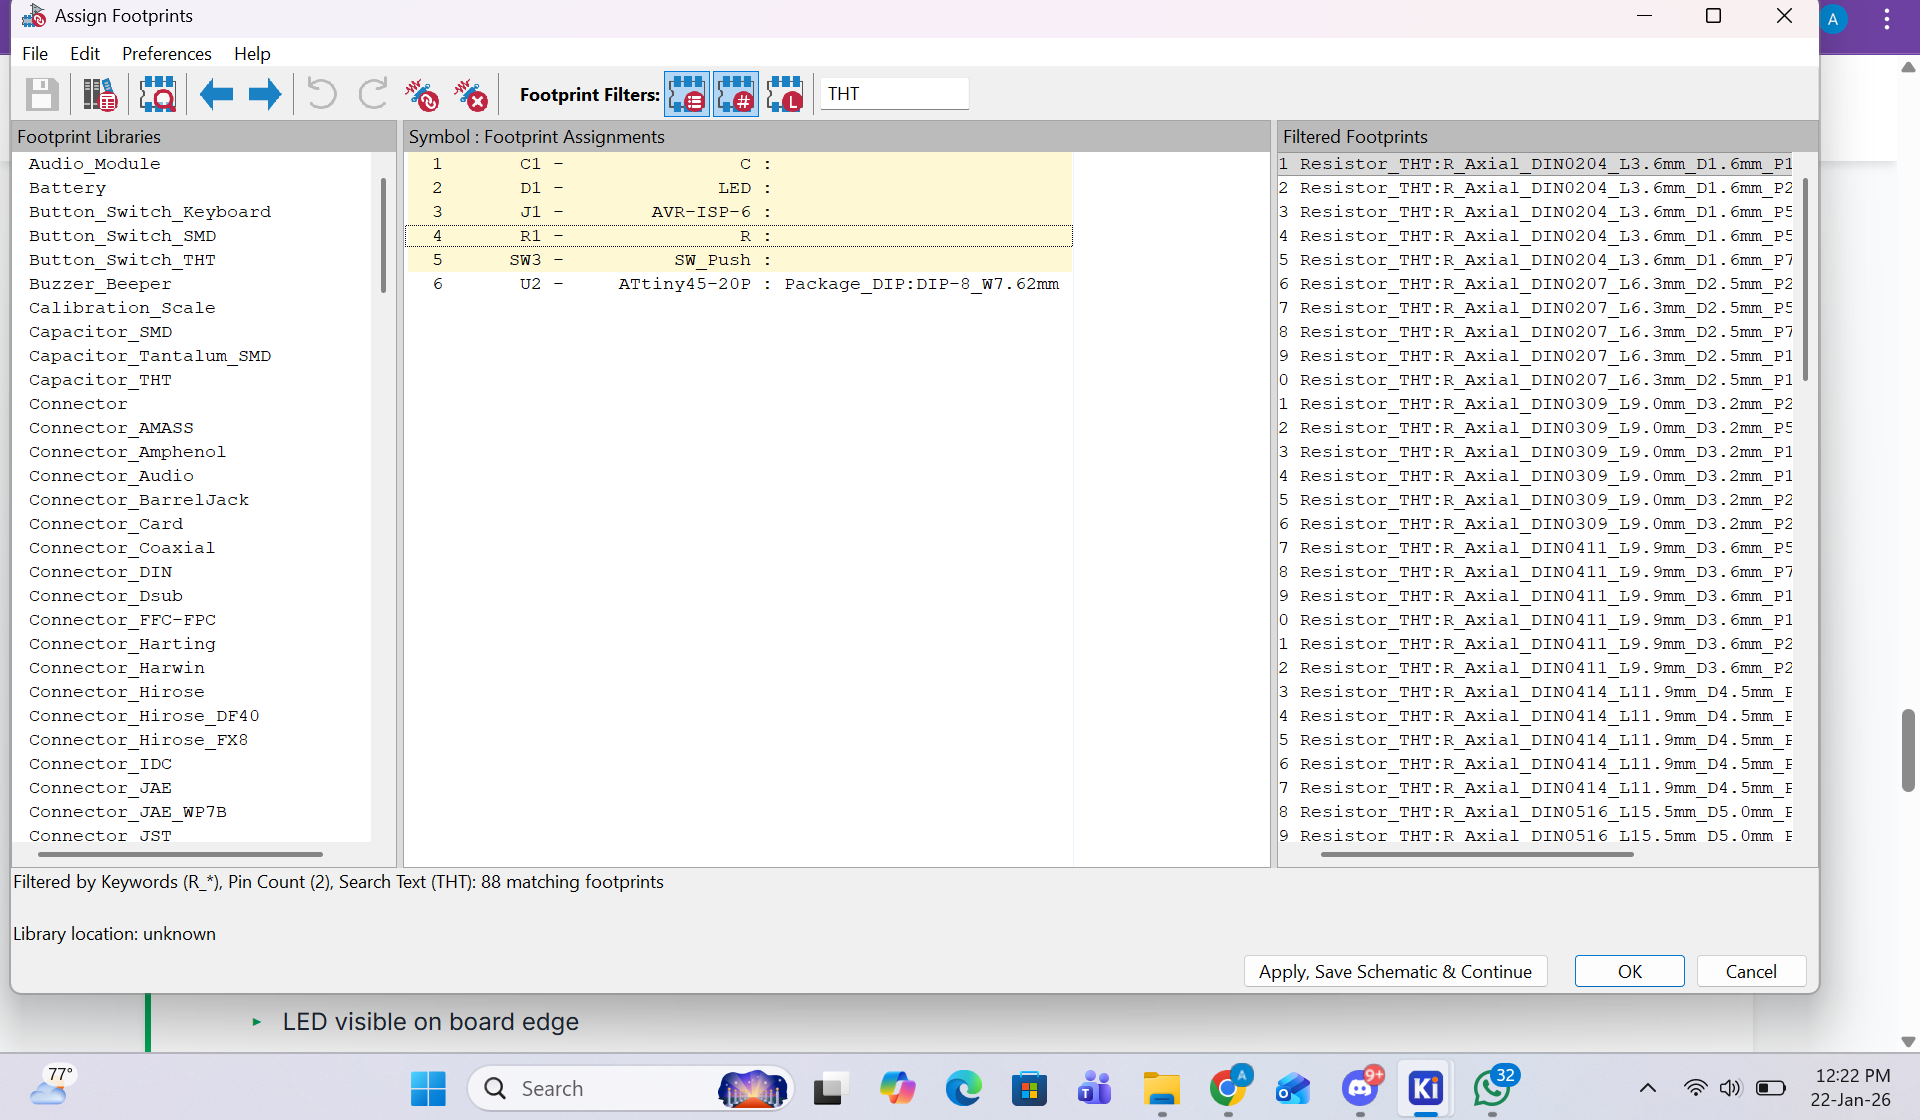Screen dimensions: 1920x1120
Task: Select the Capacitor_THT library
Action: 100,380
